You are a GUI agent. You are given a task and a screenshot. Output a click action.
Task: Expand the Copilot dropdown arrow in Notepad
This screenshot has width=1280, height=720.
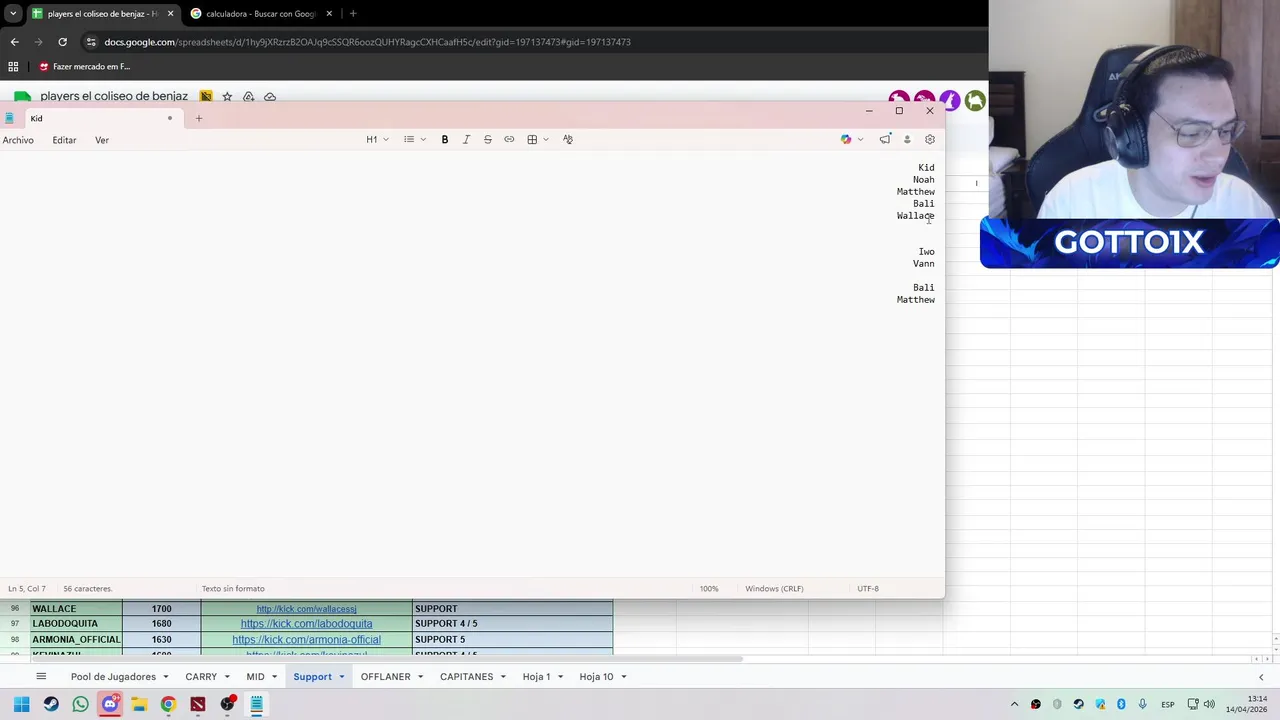[861, 139]
